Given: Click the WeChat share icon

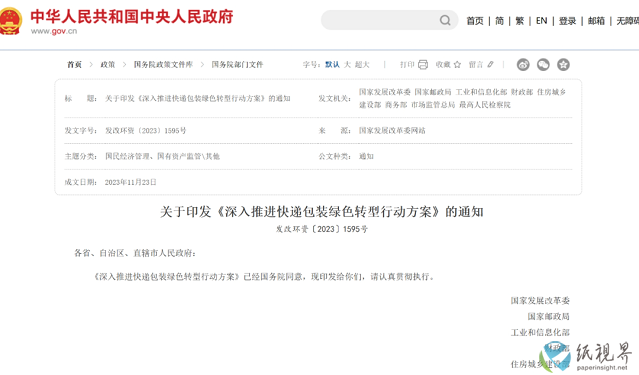Looking at the screenshot, I should (543, 64).
